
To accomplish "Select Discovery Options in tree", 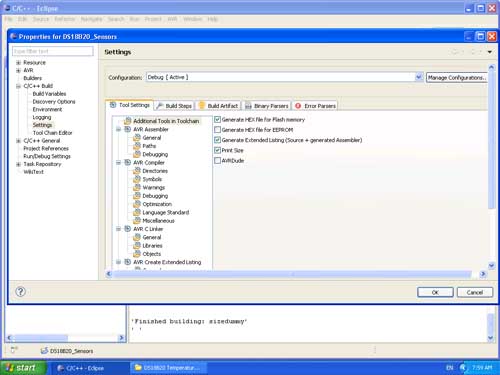I will pos(54,101).
